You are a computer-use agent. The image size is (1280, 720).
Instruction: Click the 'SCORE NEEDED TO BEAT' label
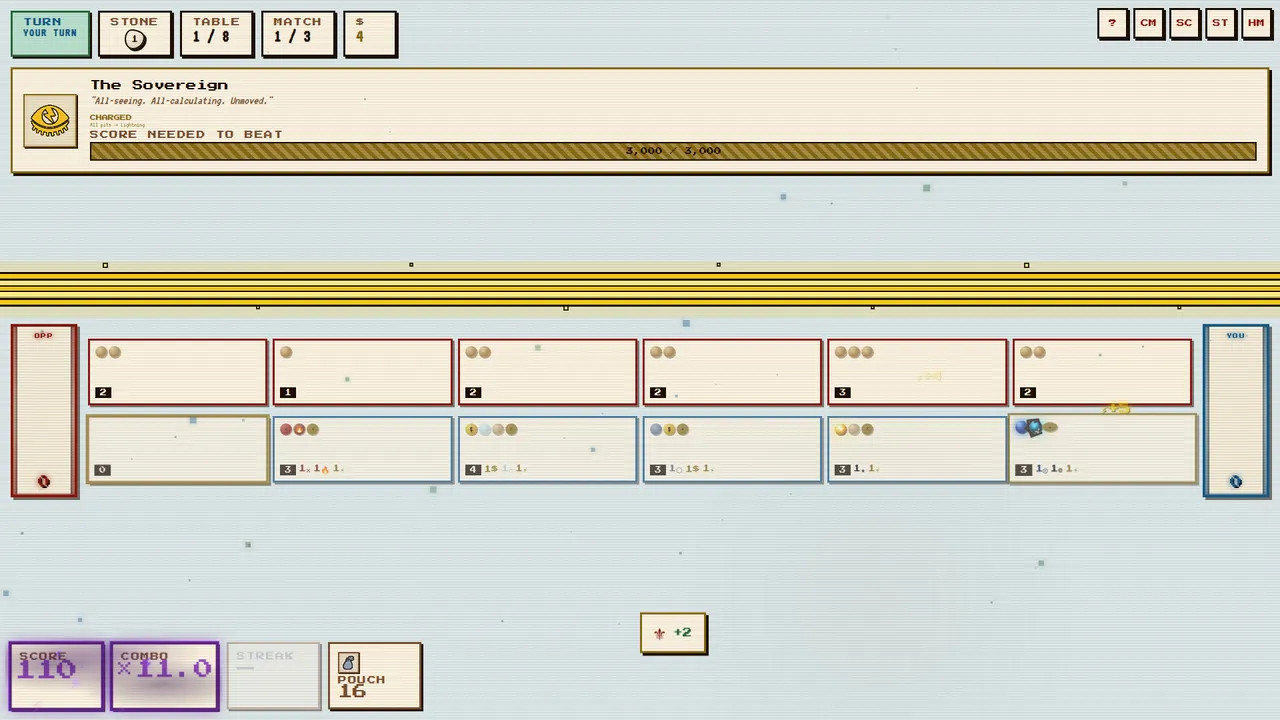click(x=186, y=134)
